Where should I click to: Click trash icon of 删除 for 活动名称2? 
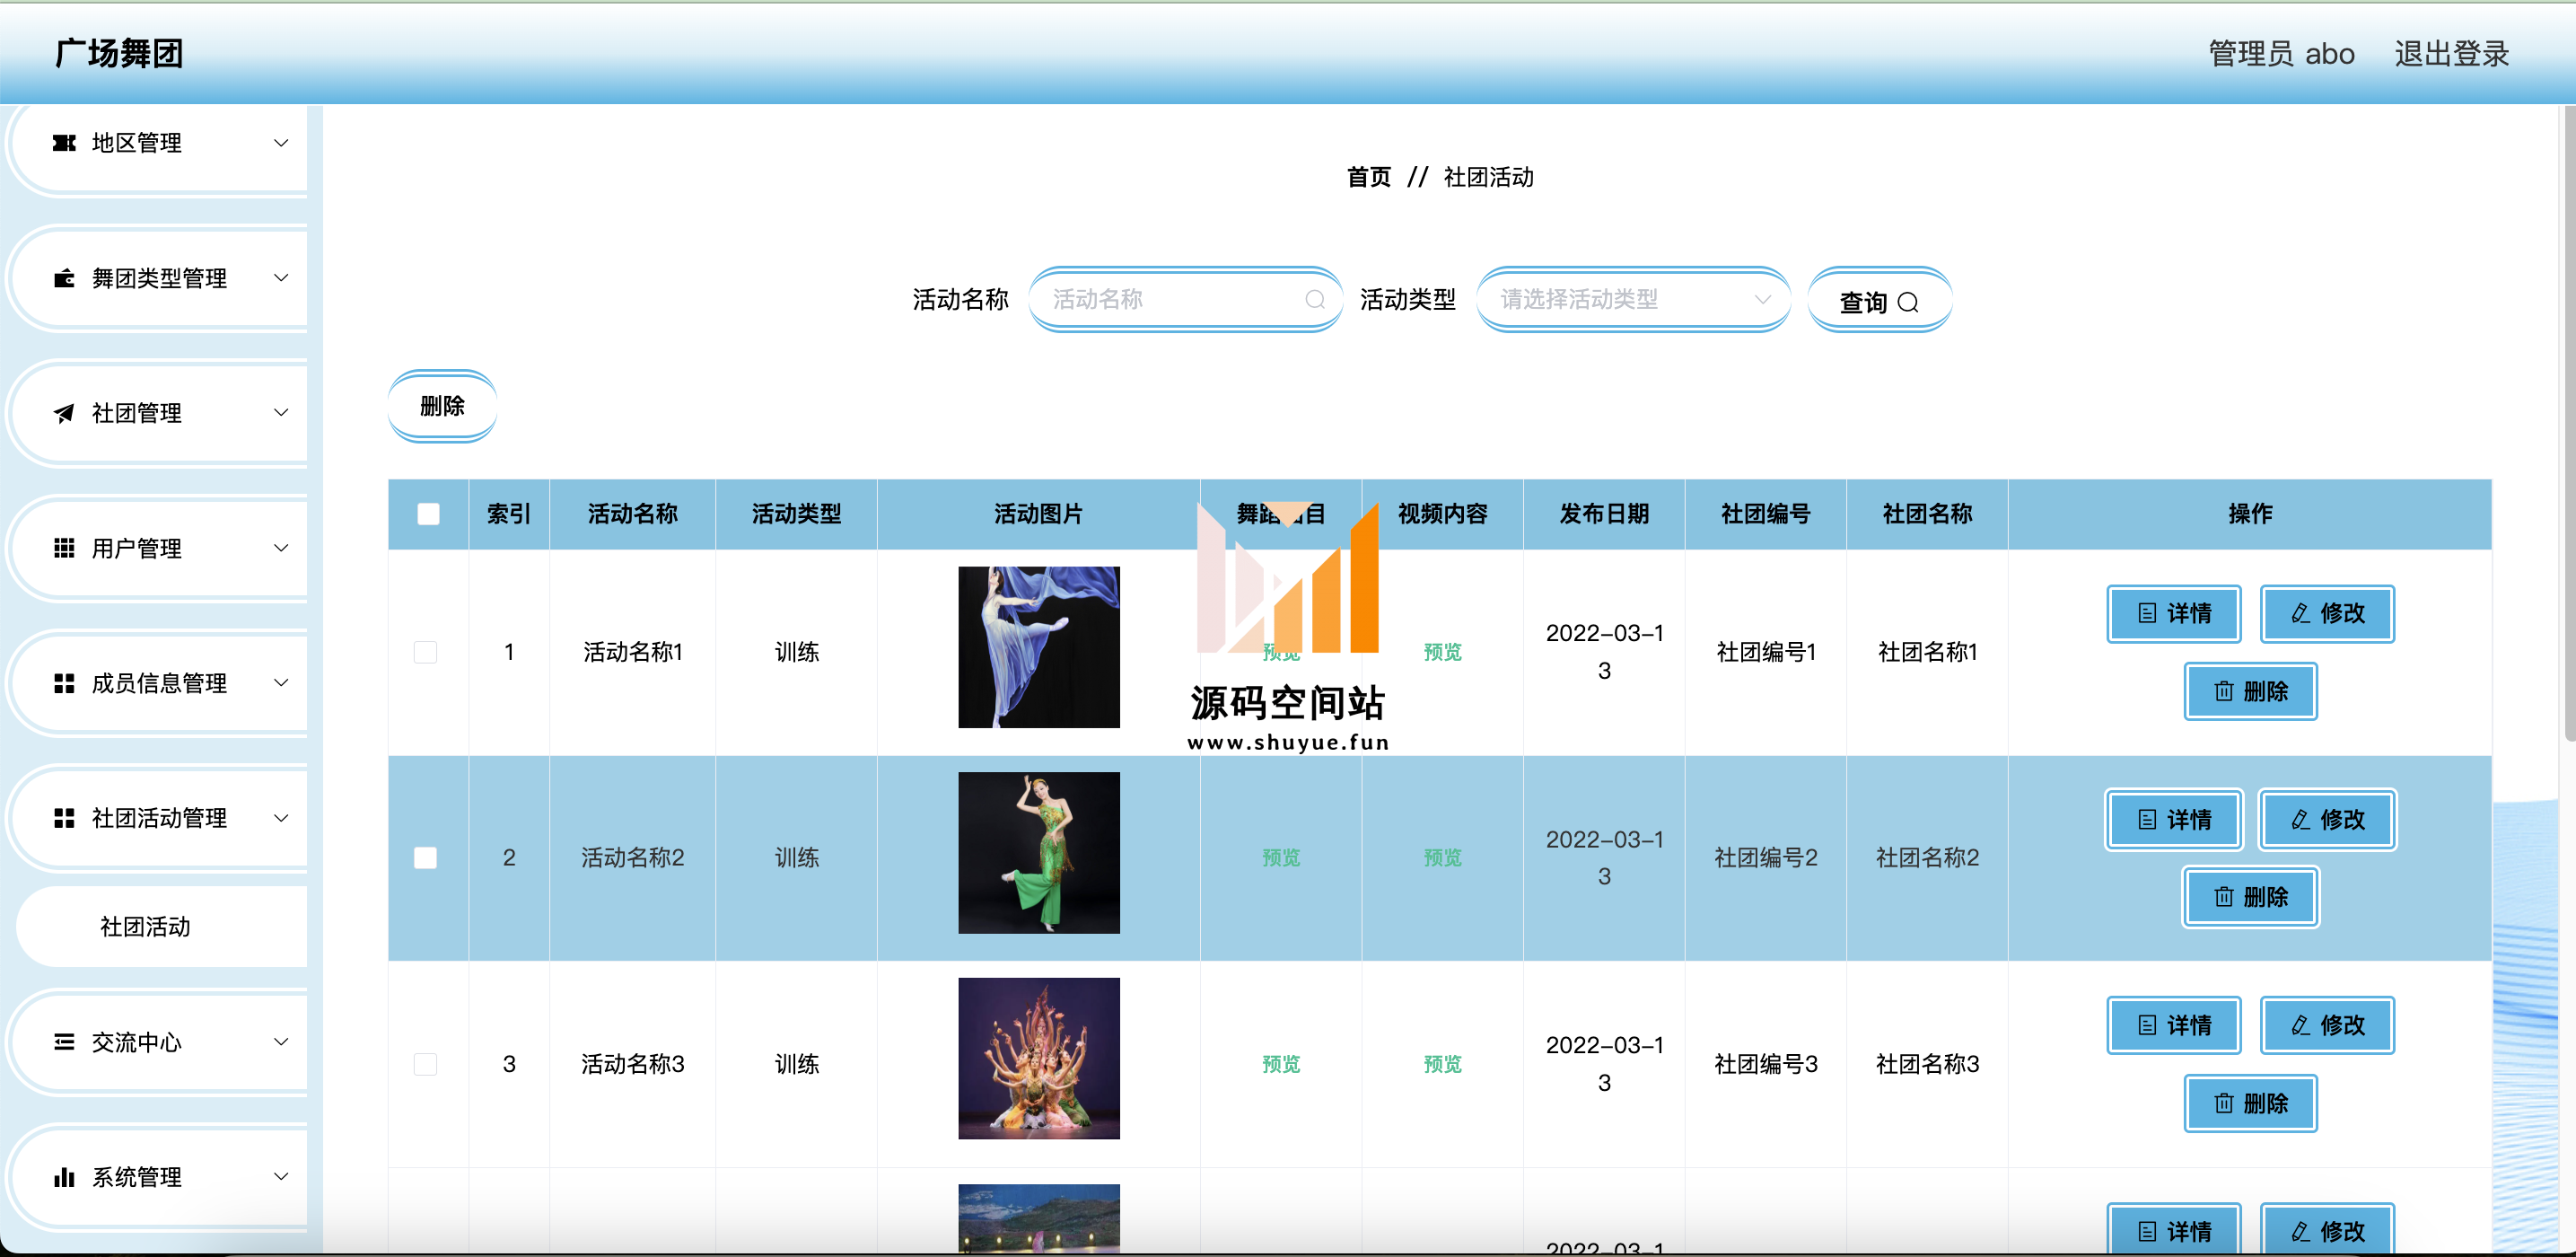[2223, 897]
